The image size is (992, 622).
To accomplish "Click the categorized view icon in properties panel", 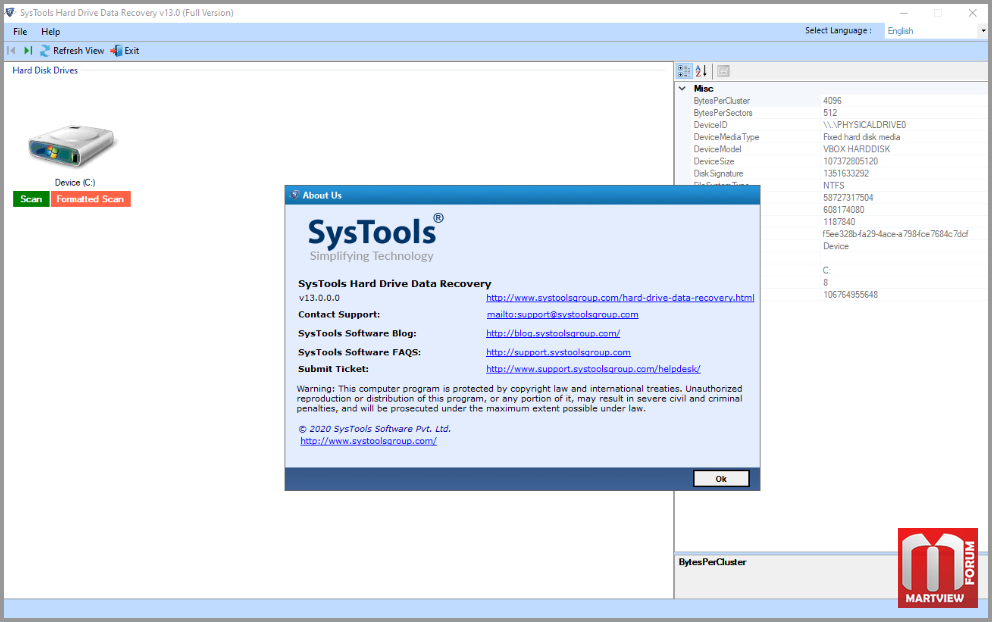I will point(684,71).
